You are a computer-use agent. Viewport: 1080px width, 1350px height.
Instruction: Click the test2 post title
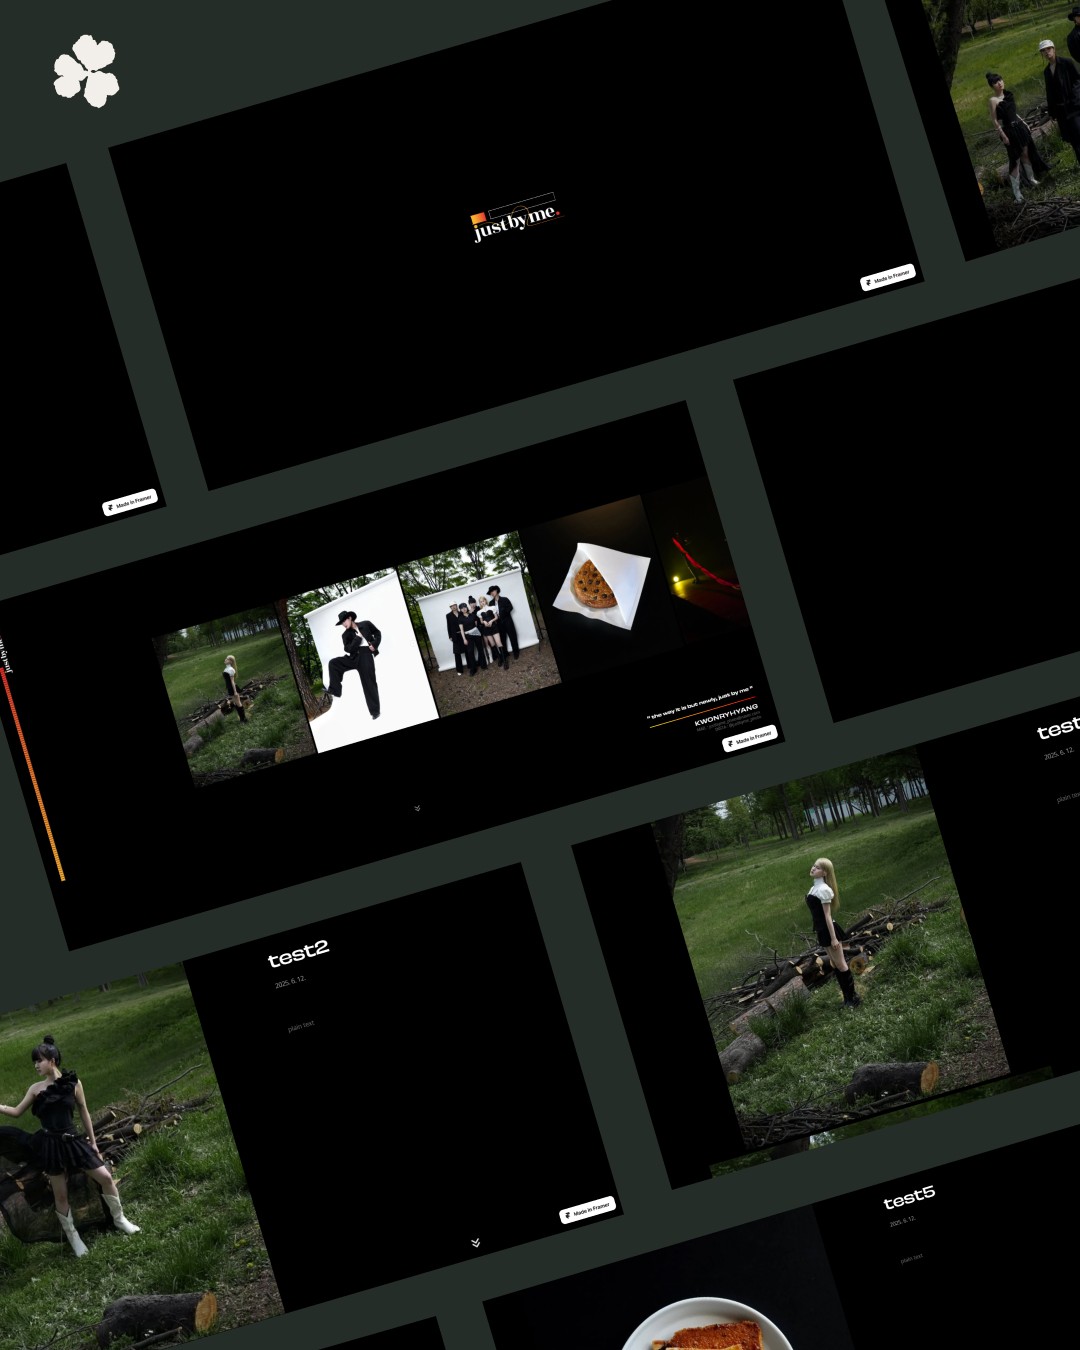[298, 953]
